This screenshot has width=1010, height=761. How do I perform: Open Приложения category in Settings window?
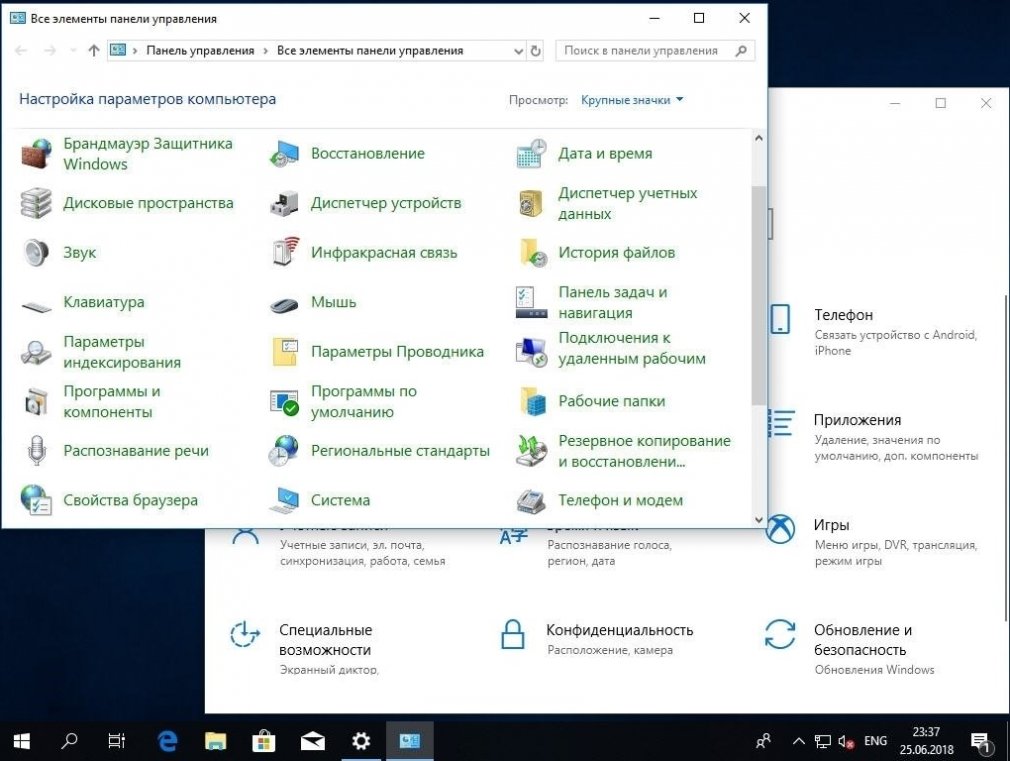873,436
